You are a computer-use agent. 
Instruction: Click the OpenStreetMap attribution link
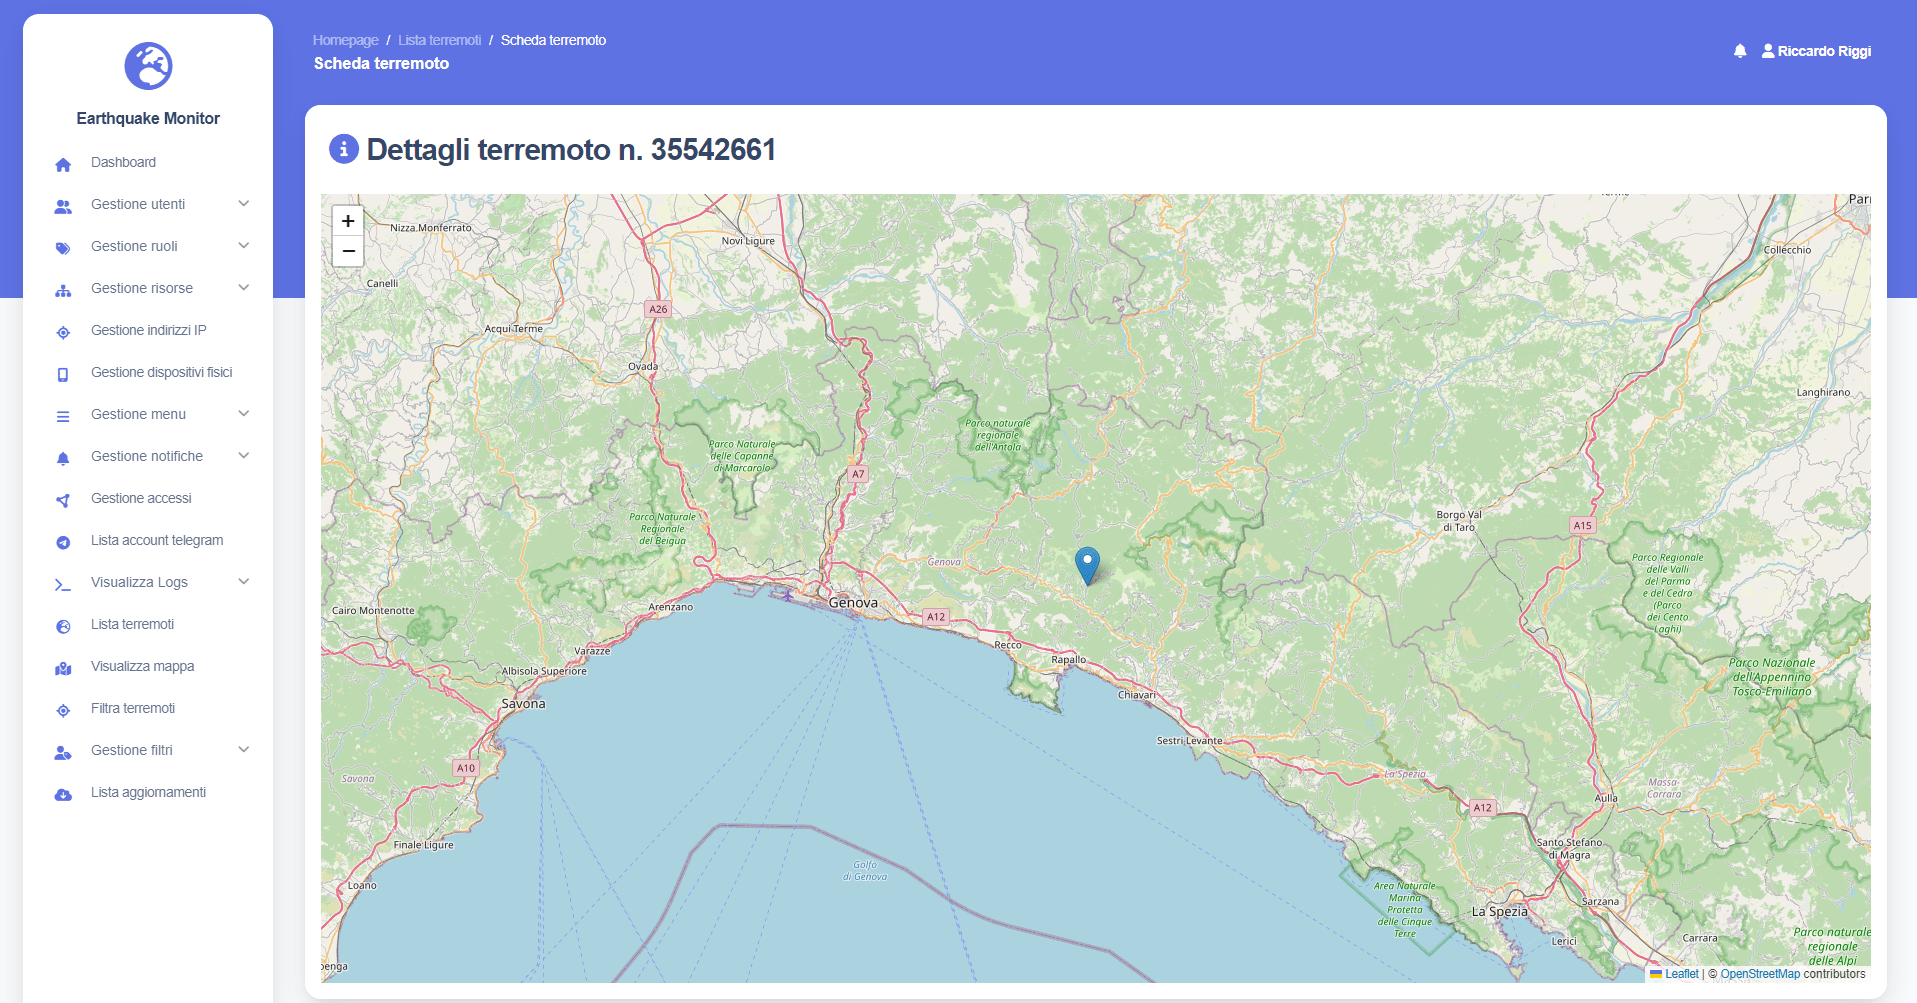click(1760, 974)
